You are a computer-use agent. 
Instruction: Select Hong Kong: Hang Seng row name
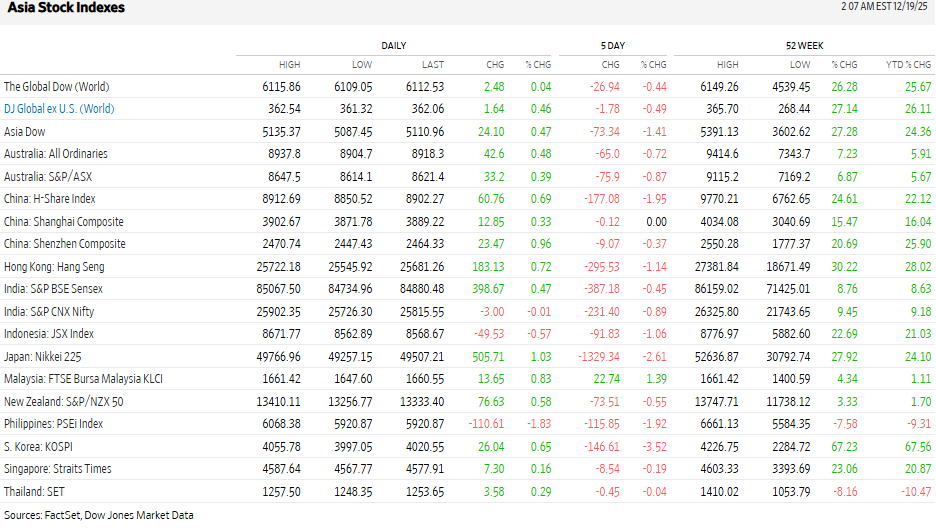click(54, 267)
